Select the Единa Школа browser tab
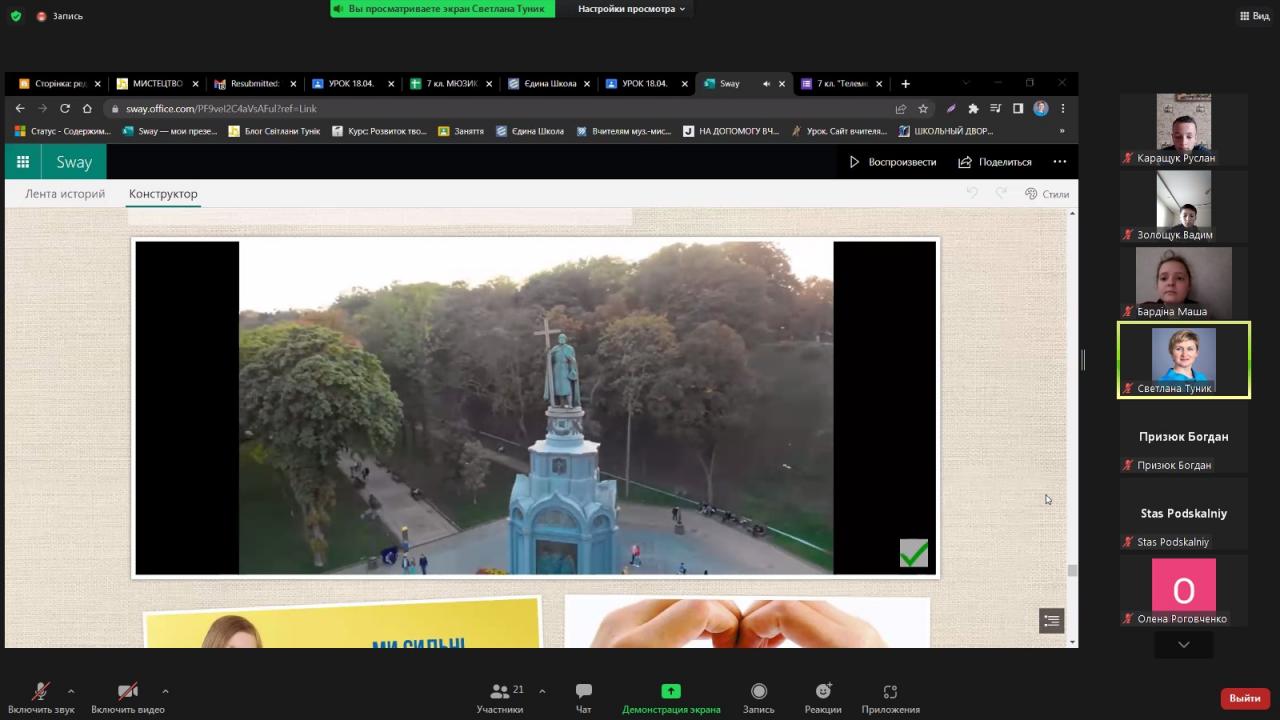Image resolution: width=1280 pixels, height=720 pixels. click(x=542, y=84)
